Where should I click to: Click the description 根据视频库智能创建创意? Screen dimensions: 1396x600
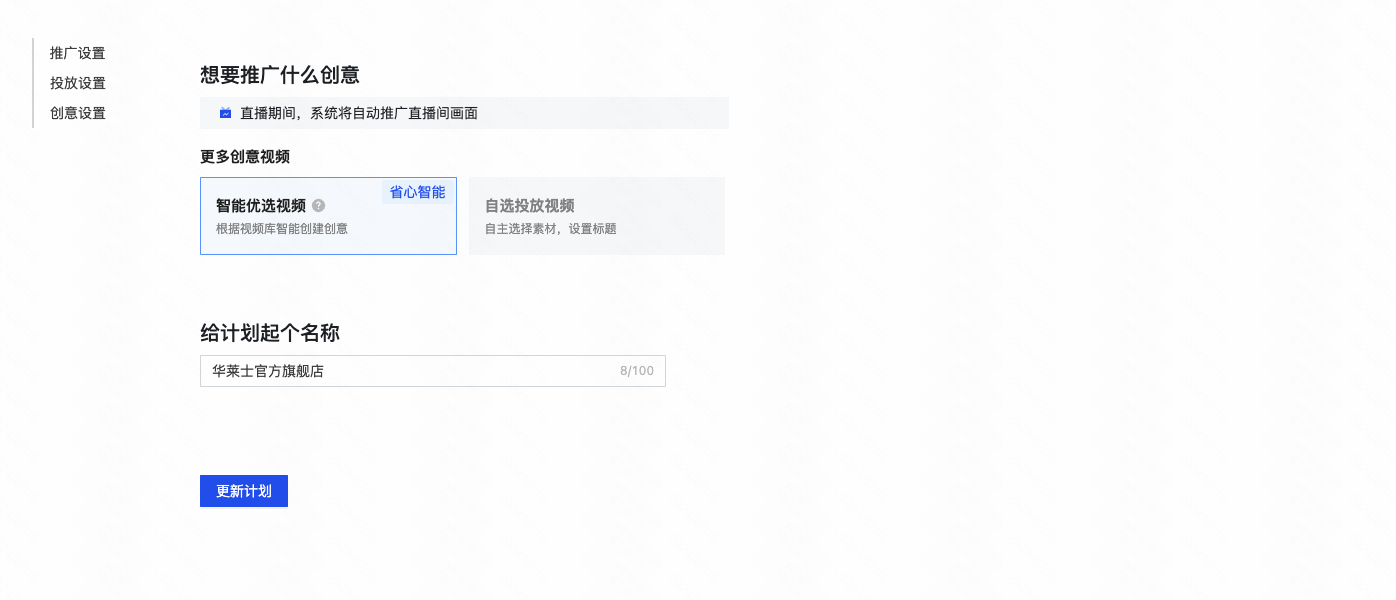click(x=281, y=228)
